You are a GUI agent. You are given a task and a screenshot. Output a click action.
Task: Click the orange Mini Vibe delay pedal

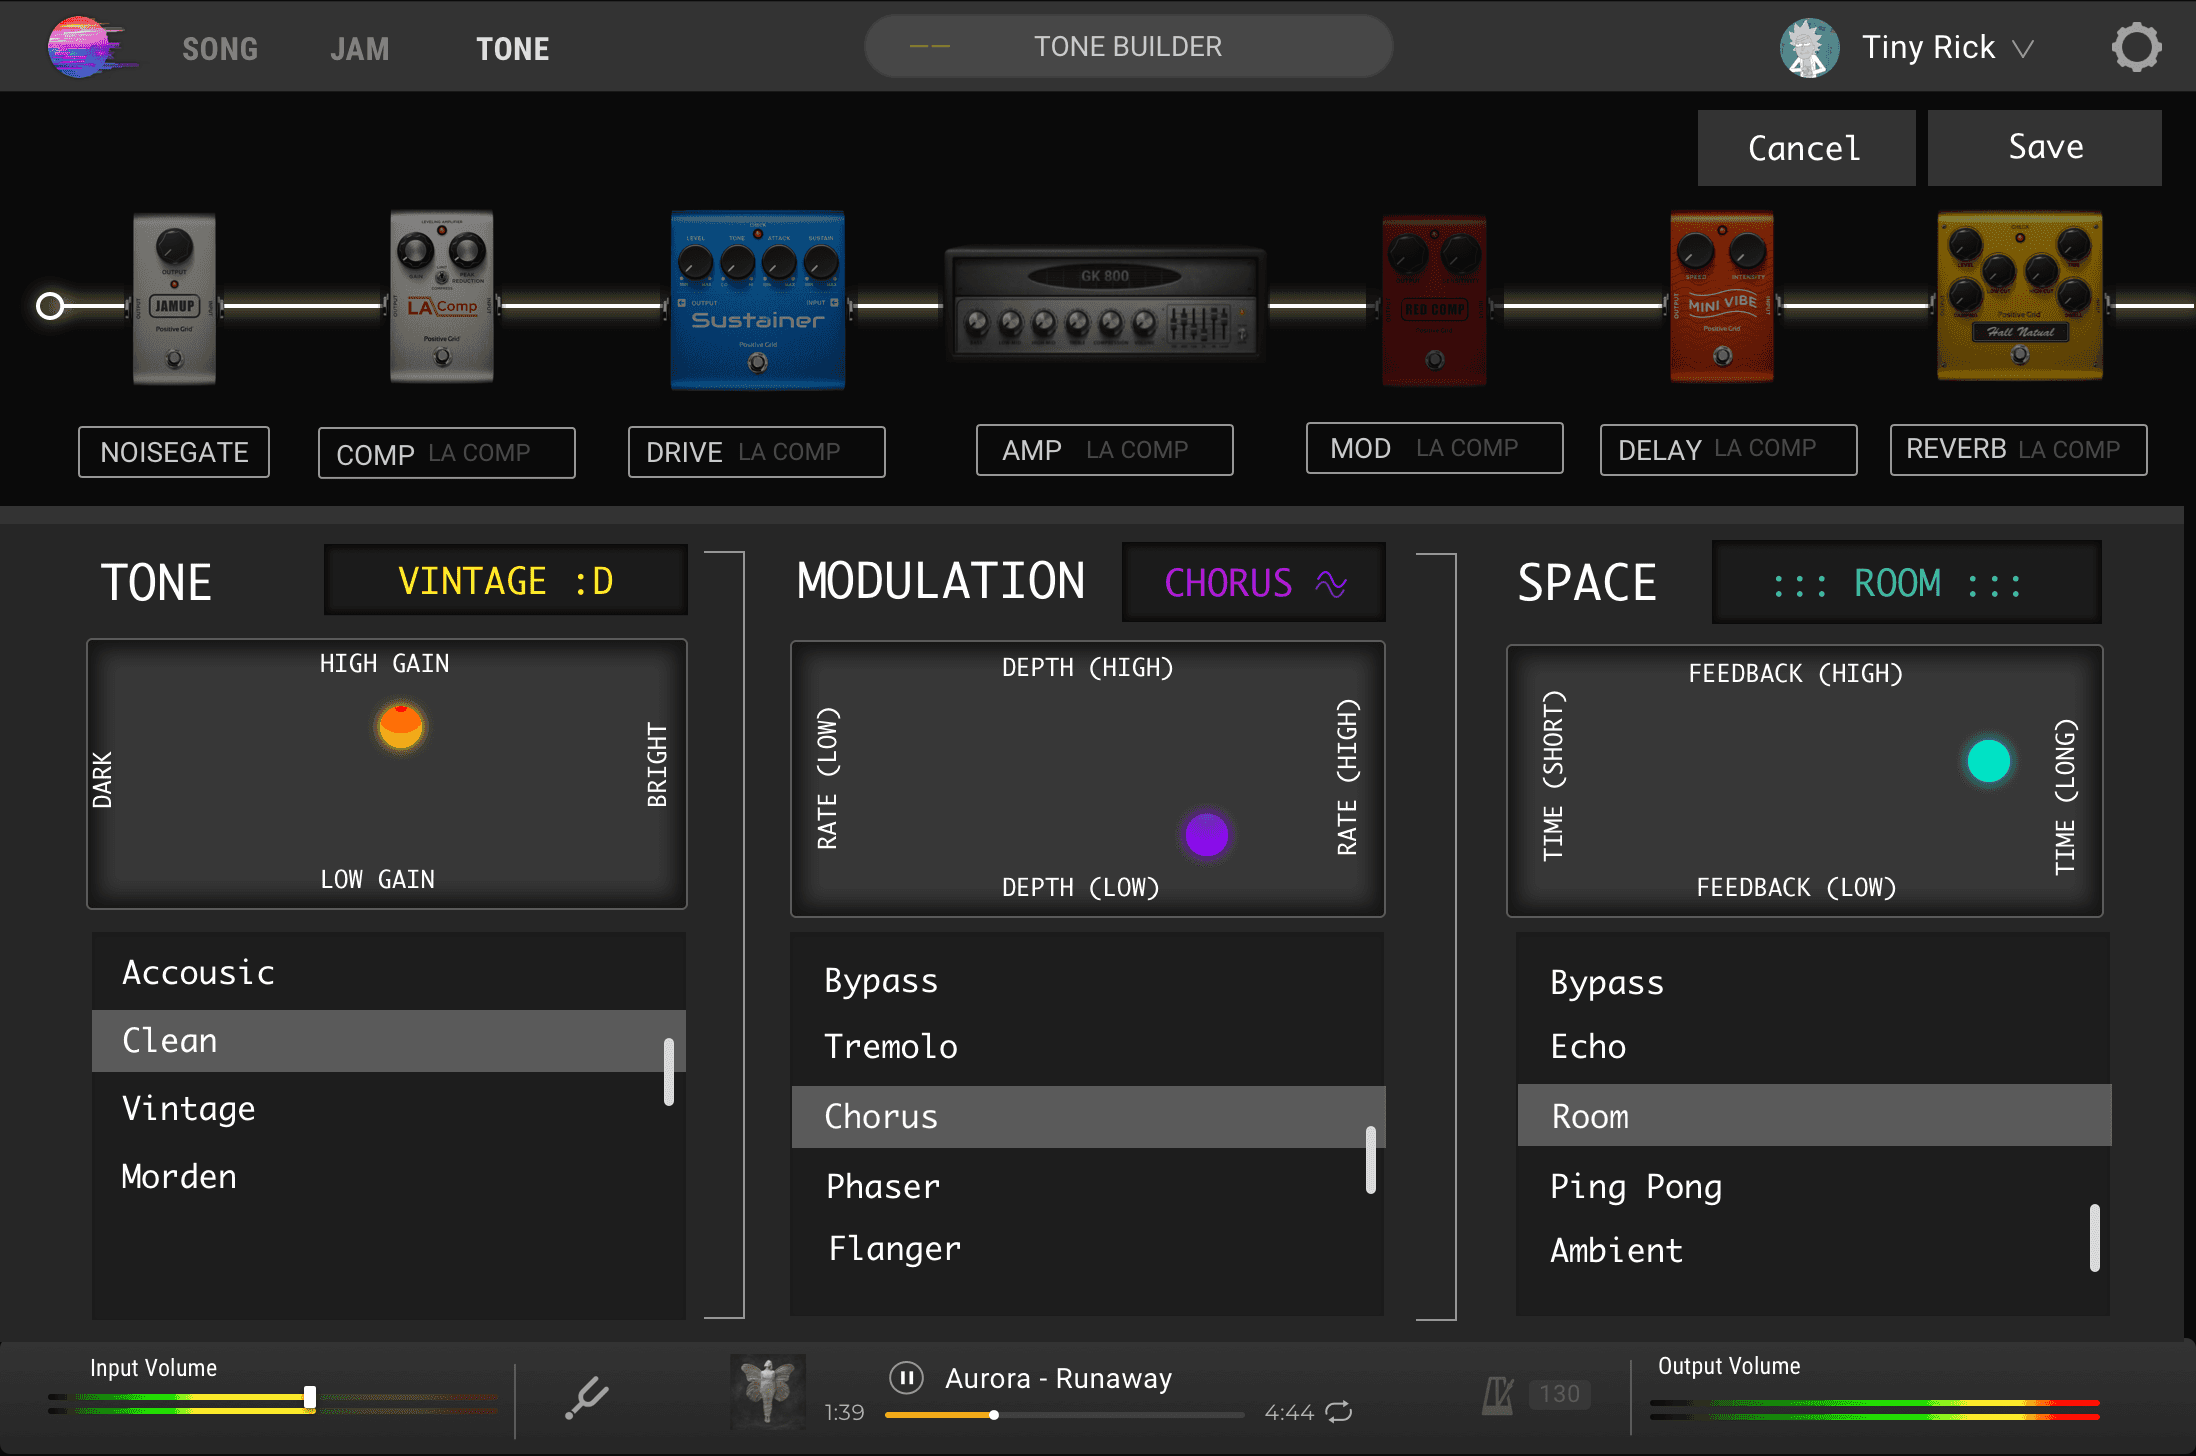(1721, 297)
